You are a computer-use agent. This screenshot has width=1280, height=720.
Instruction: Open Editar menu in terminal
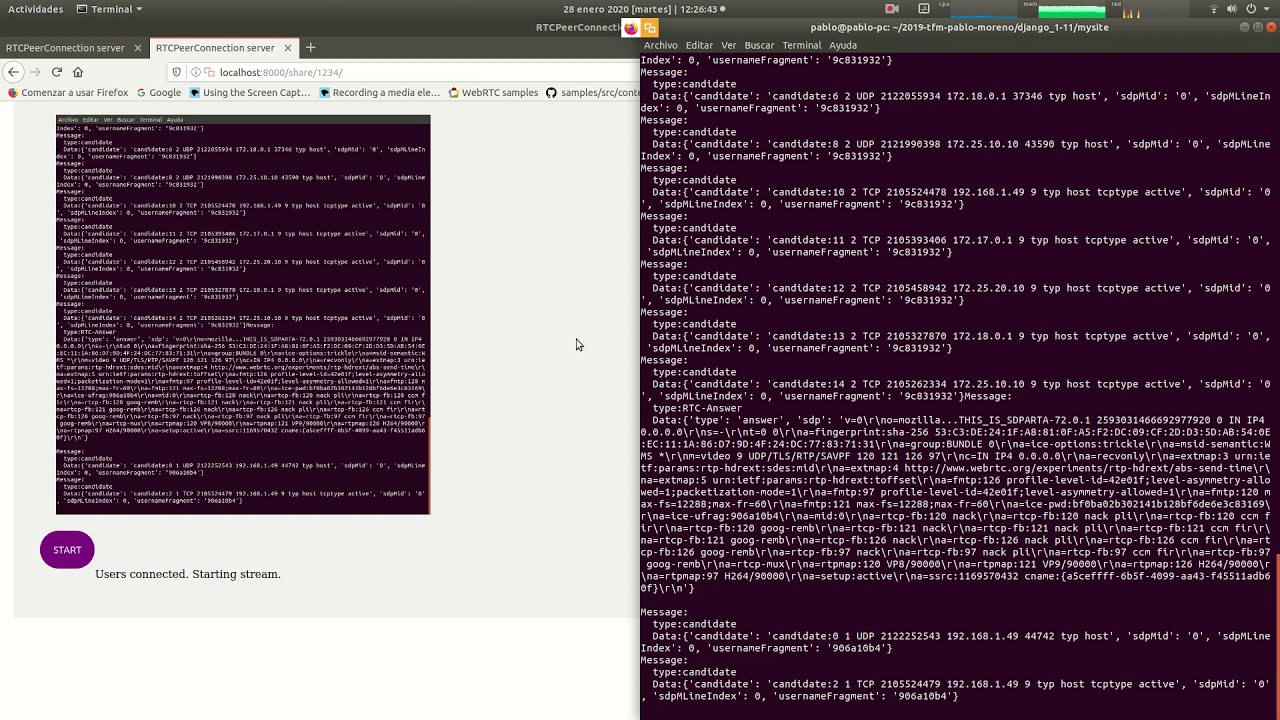tap(699, 45)
